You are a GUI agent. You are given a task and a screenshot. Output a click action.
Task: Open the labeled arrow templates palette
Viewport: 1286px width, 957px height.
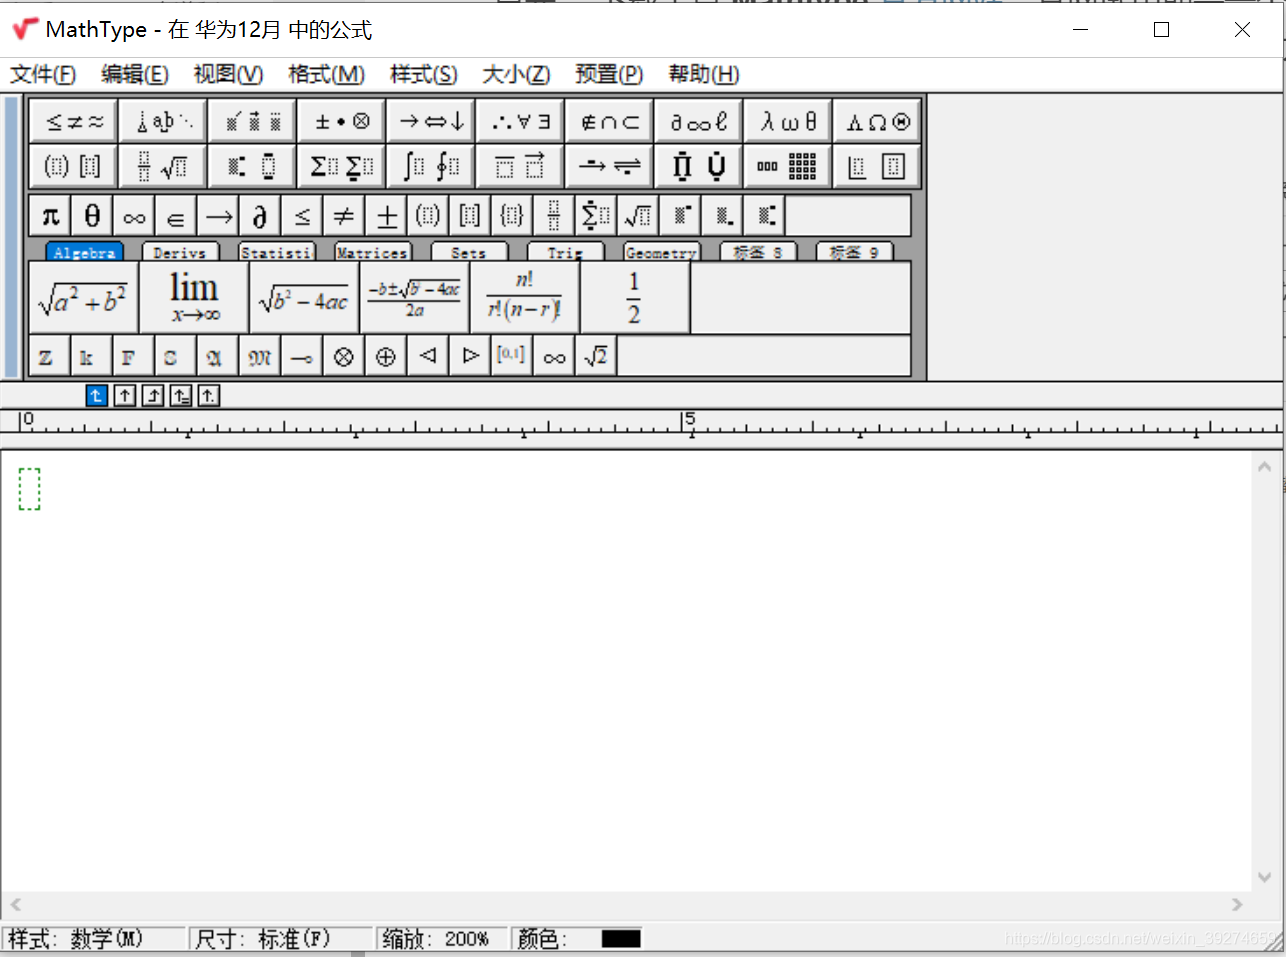coord(609,166)
